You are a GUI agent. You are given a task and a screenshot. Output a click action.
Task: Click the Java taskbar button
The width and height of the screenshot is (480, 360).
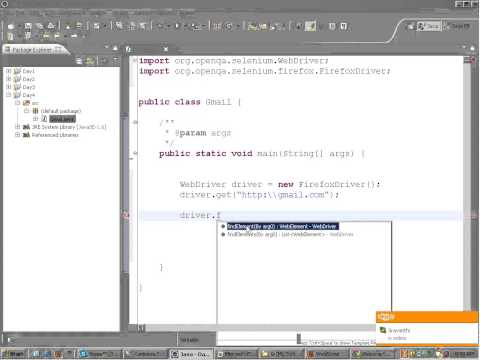tap(192, 354)
